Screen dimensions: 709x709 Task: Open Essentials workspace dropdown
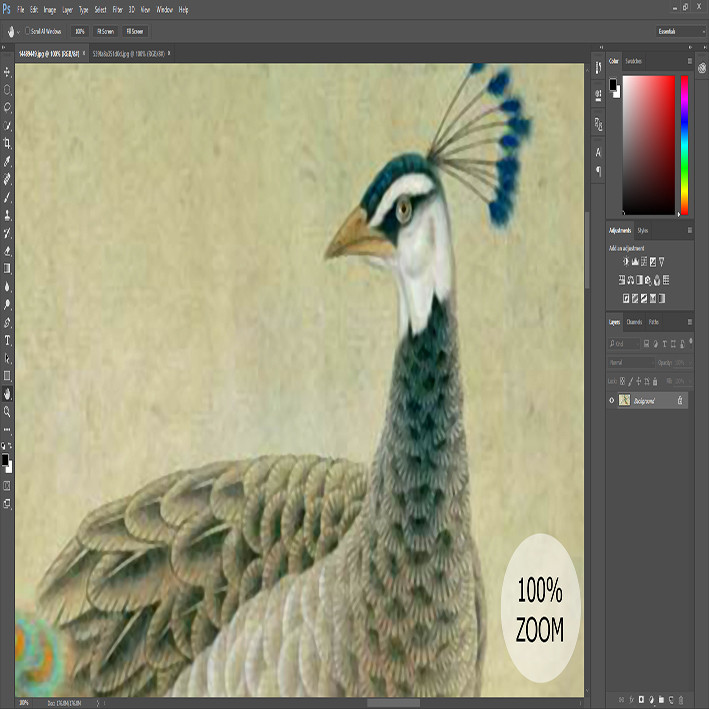point(681,31)
